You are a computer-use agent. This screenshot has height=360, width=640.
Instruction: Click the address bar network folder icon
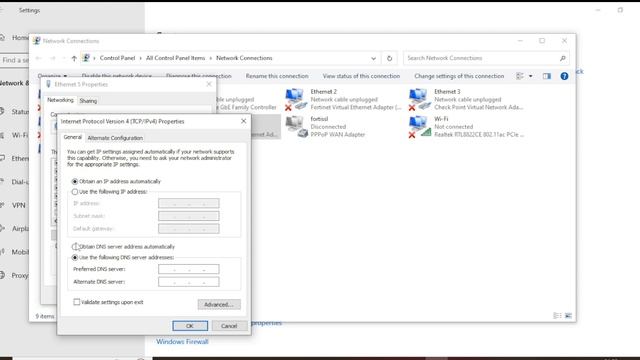(86, 58)
